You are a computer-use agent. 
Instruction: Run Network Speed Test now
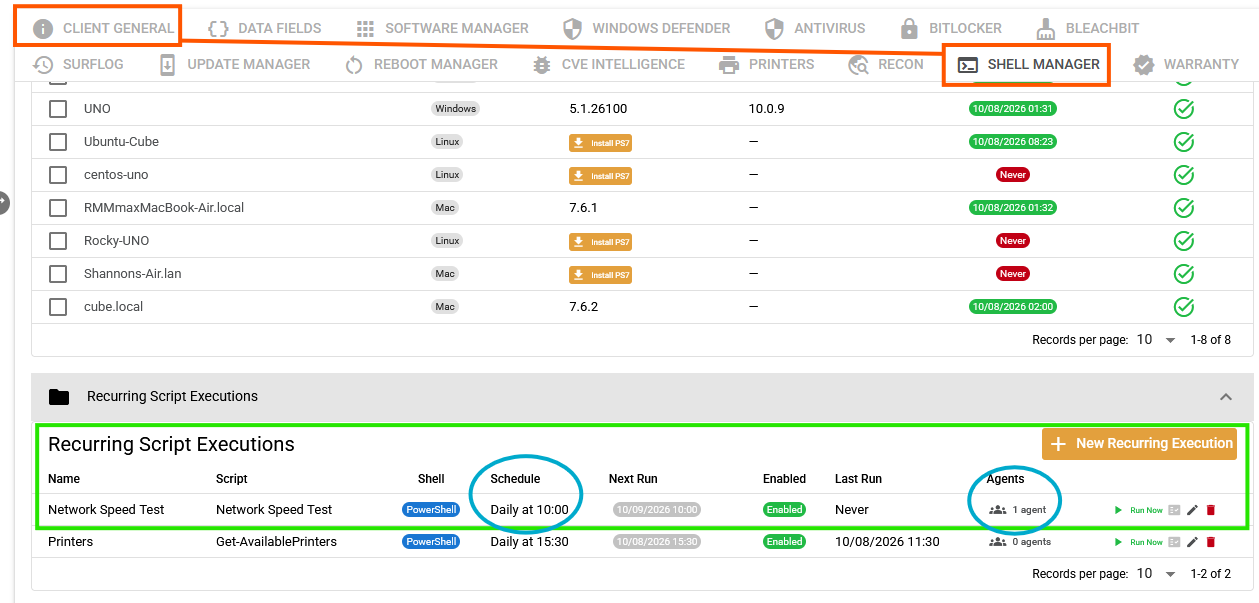[x=1138, y=510]
